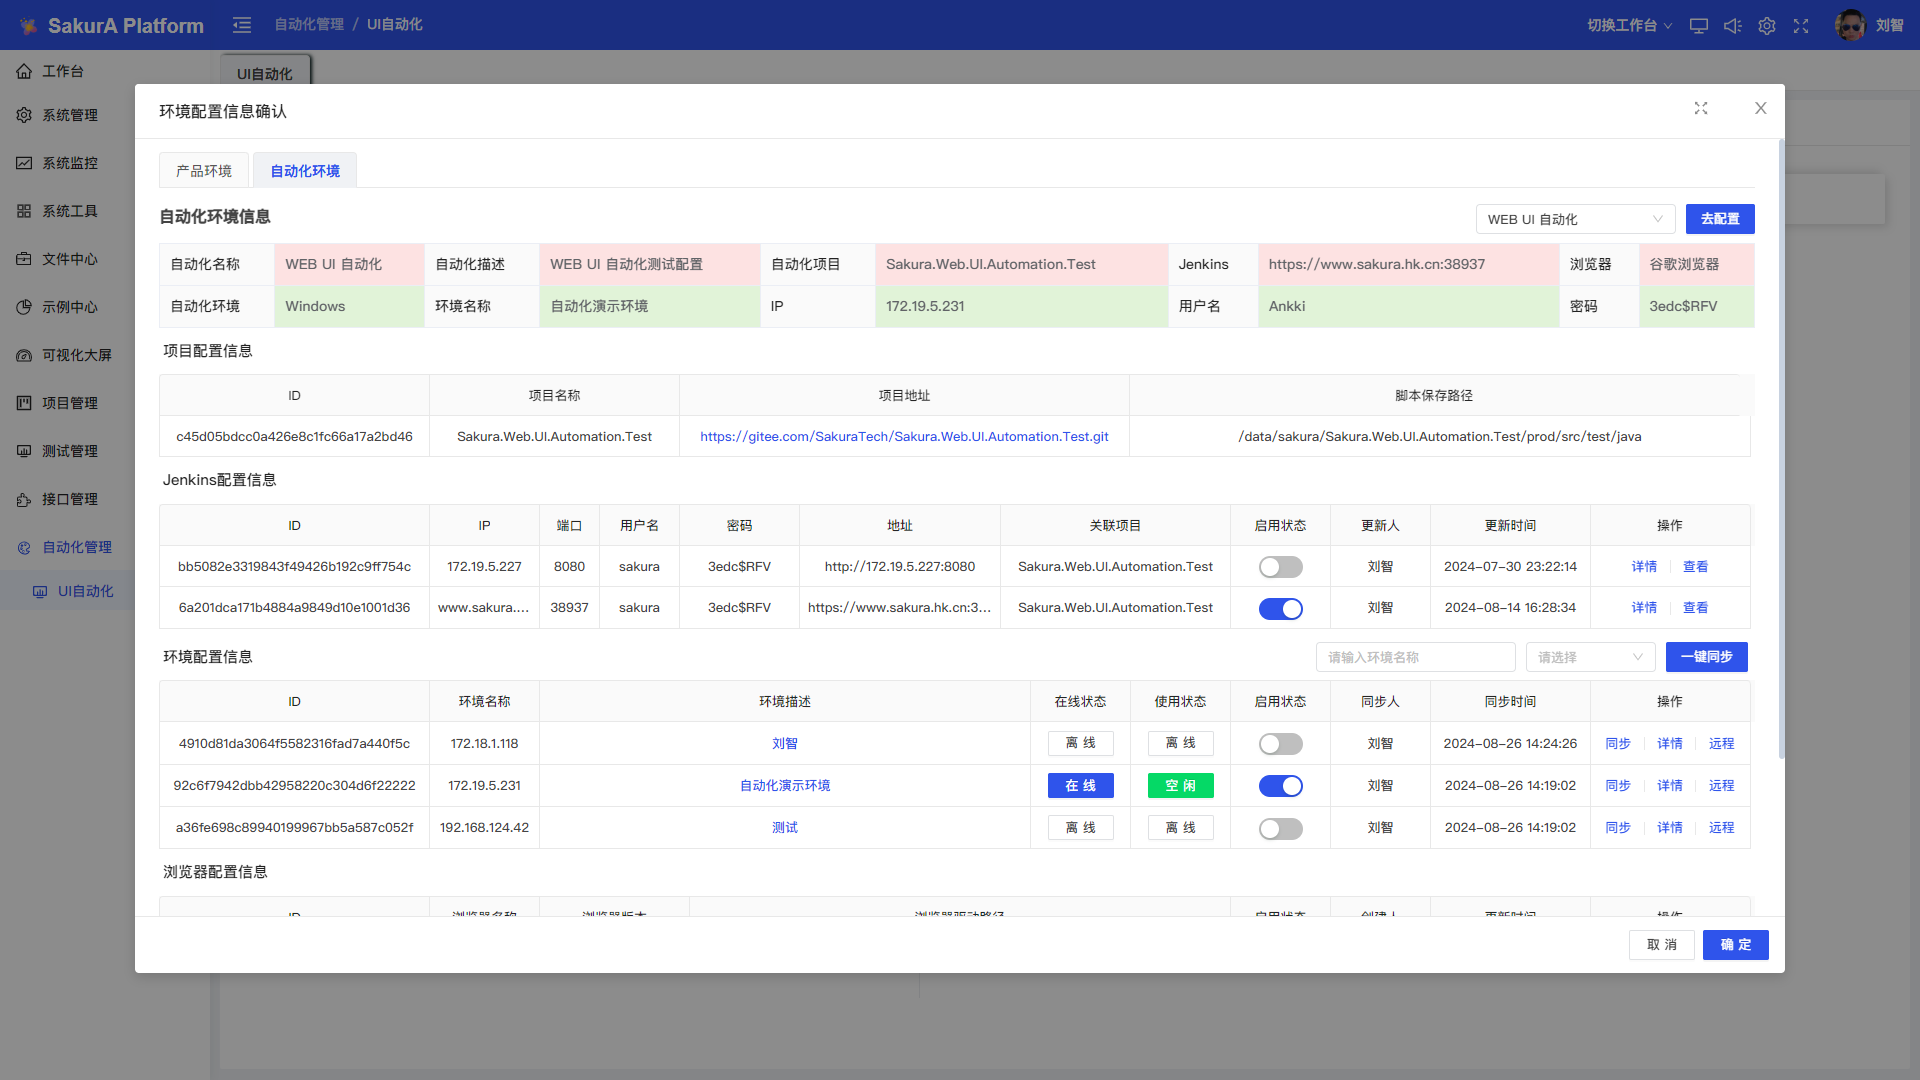Open the settings gear in header
This screenshot has width=1920, height=1080.
pyautogui.click(x=1767, y=26)
